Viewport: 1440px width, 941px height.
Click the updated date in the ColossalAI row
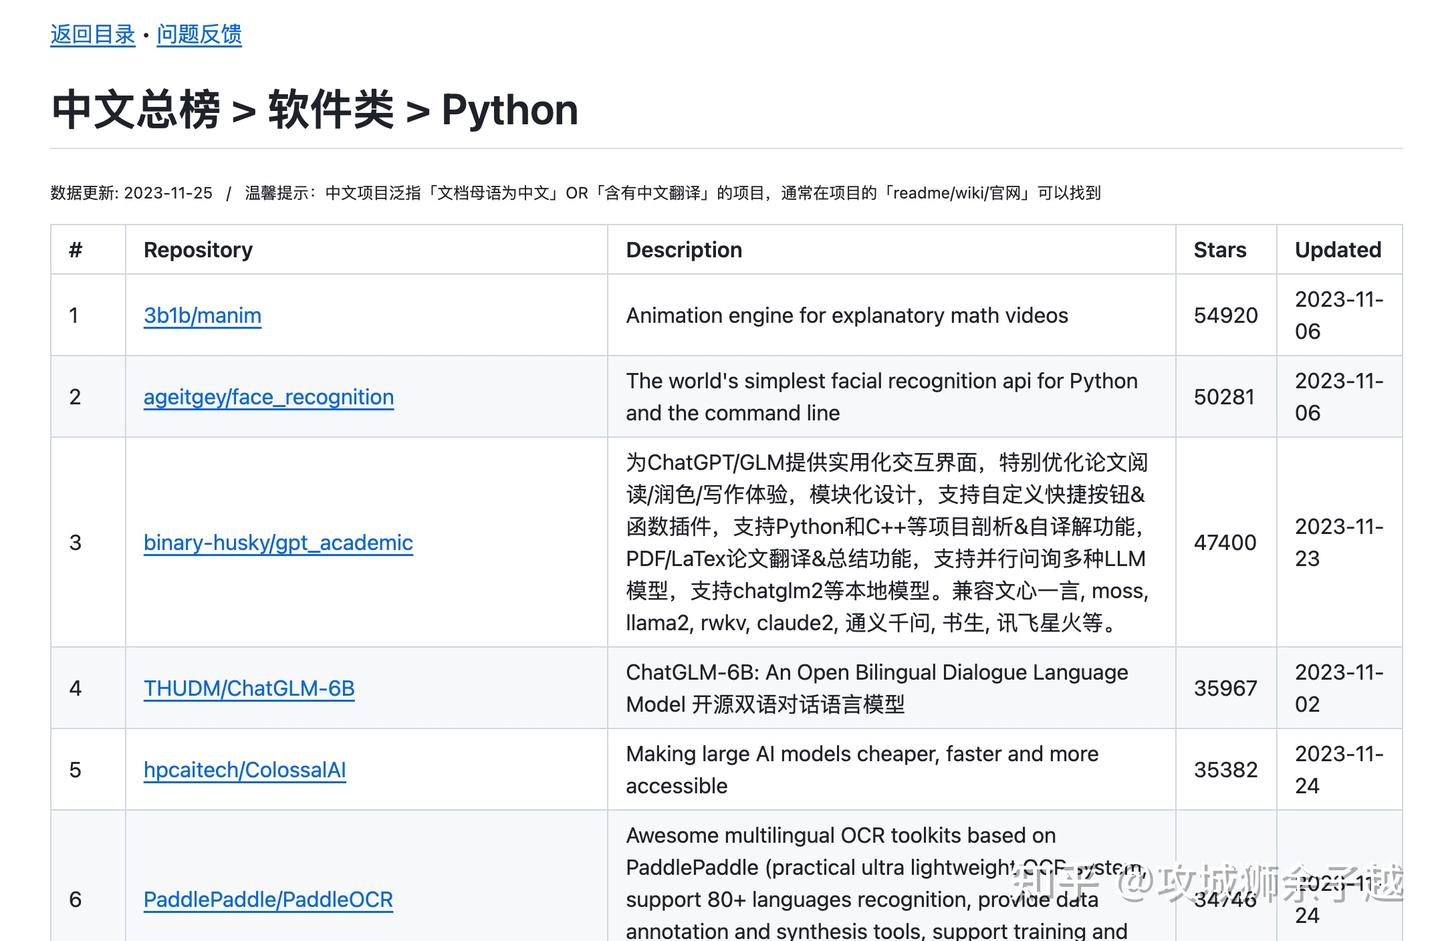coord(1339,770)
